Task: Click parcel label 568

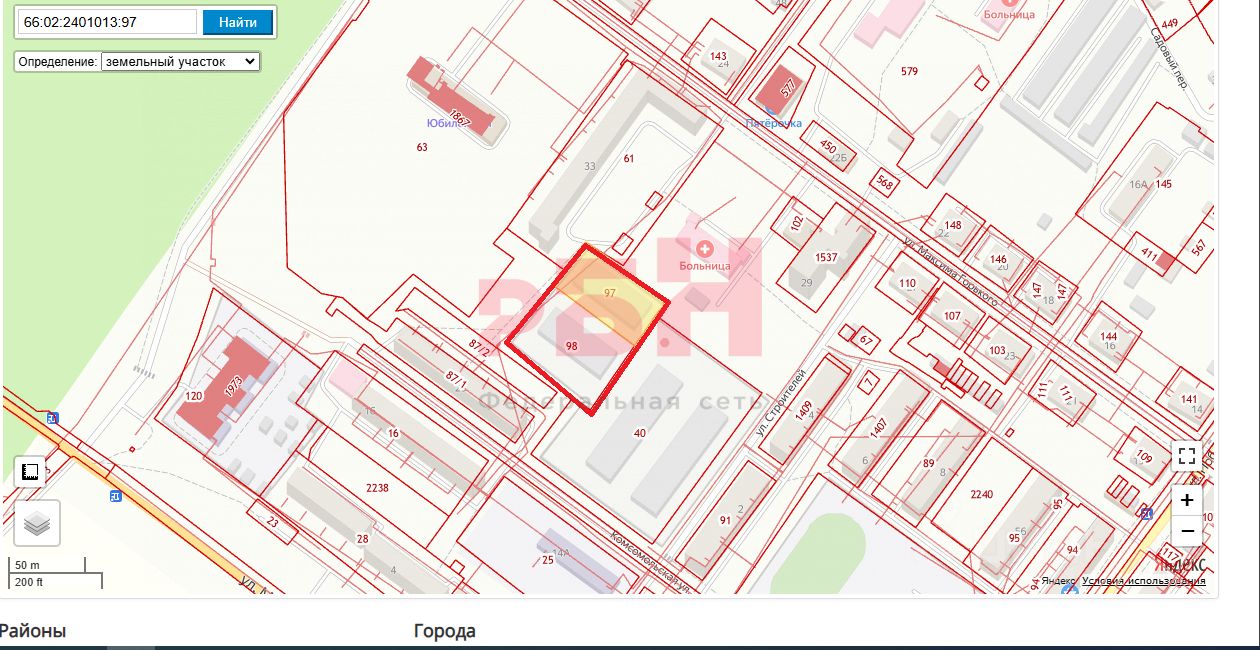Action: [x=884, y=182]
